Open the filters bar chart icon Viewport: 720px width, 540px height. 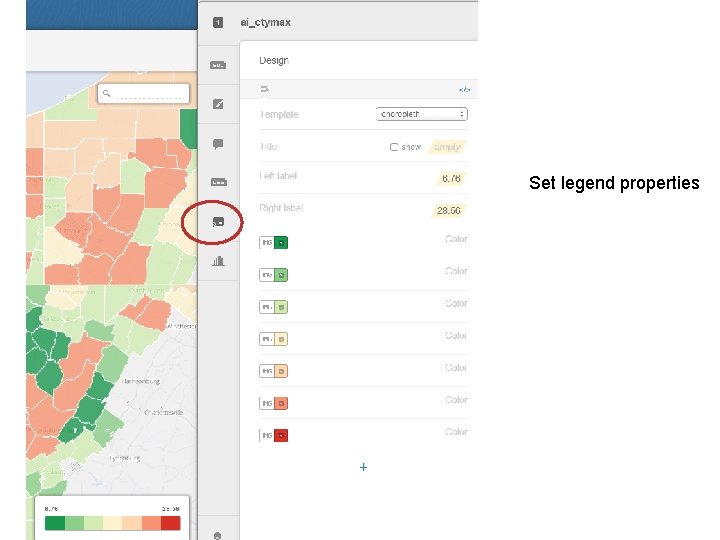(x=218, y=261)
